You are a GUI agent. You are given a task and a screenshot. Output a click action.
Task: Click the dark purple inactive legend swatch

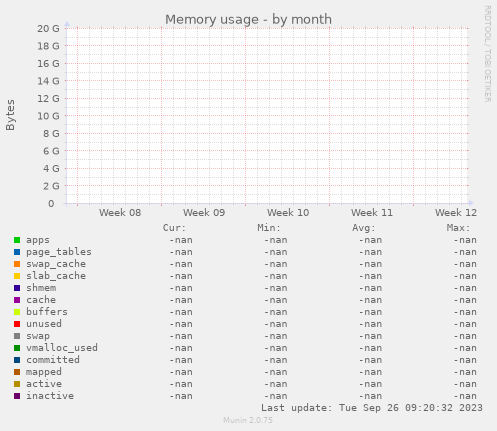(17, 396)
